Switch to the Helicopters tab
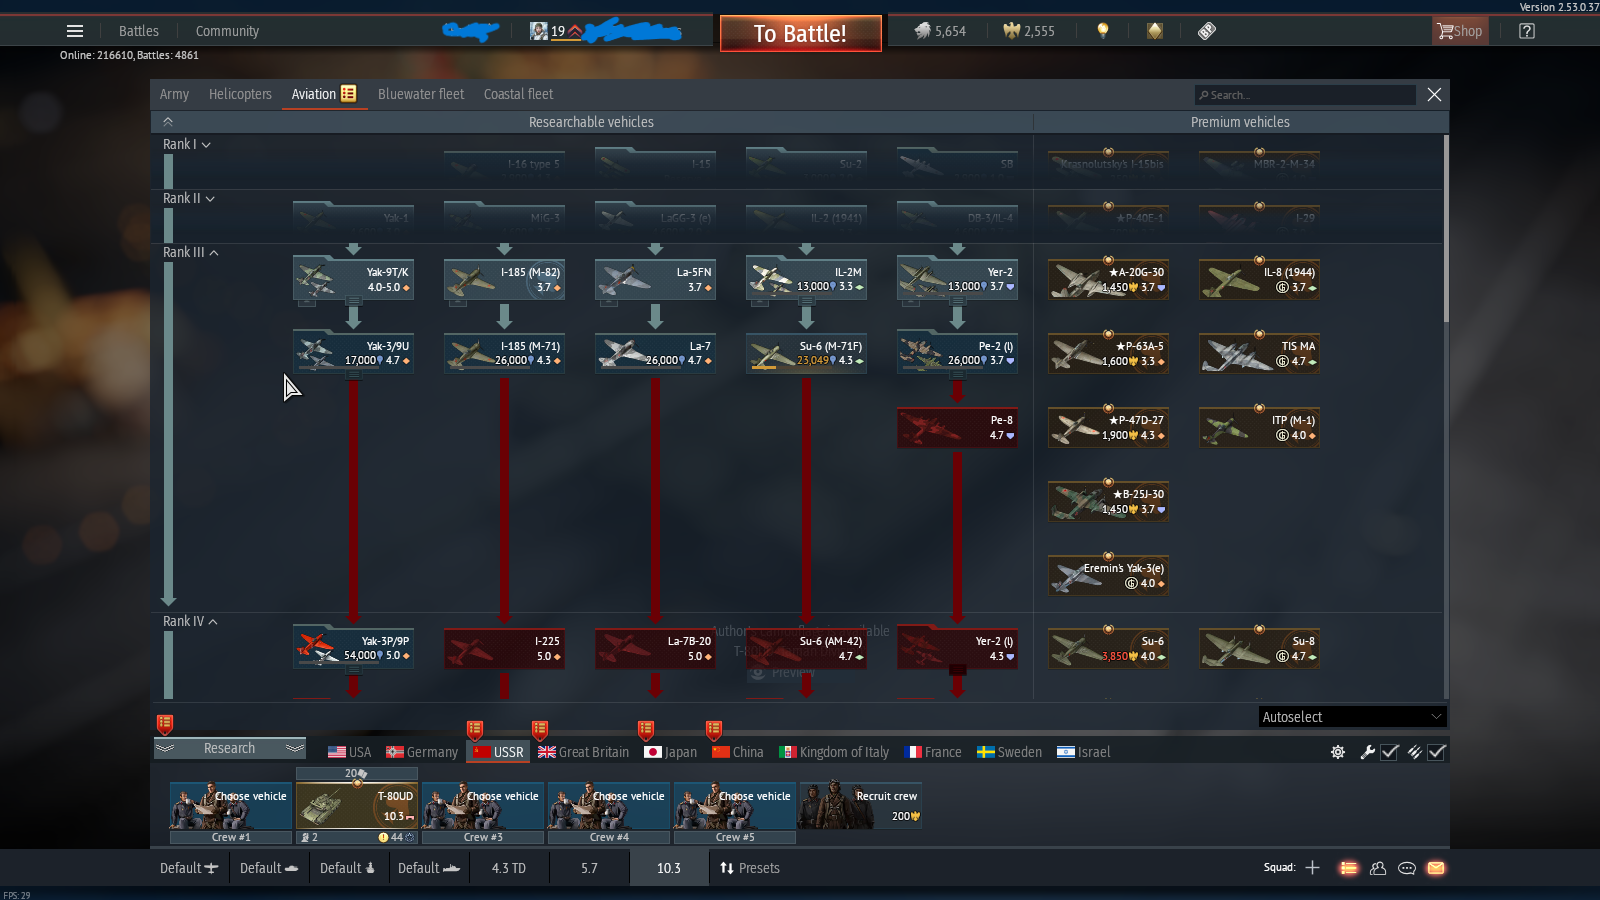Viewport: 1600px width, 900px height. click(x=240, y=94)
